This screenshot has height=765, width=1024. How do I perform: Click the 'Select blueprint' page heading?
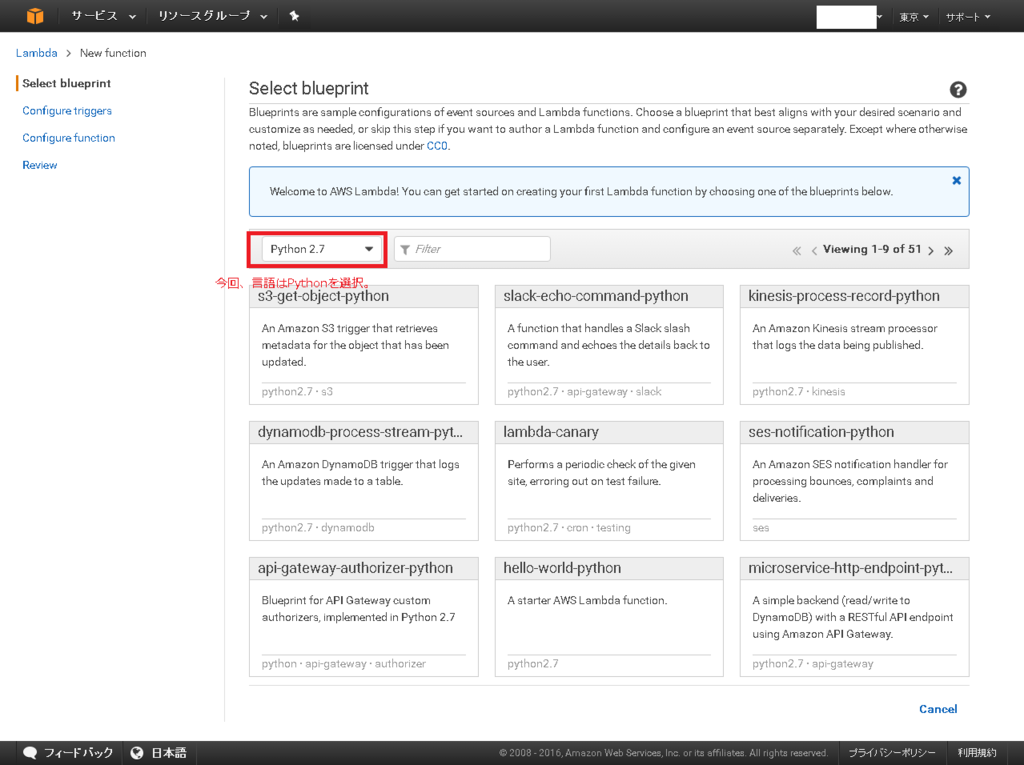point(309,88)
